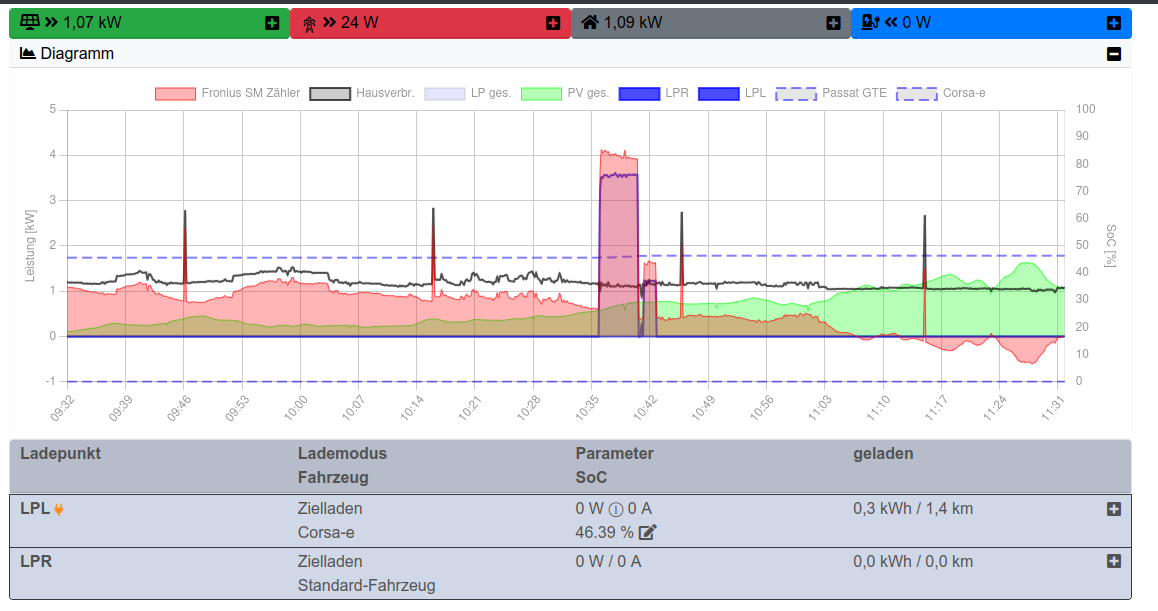Click the Diagramm header title

(77, 54)
